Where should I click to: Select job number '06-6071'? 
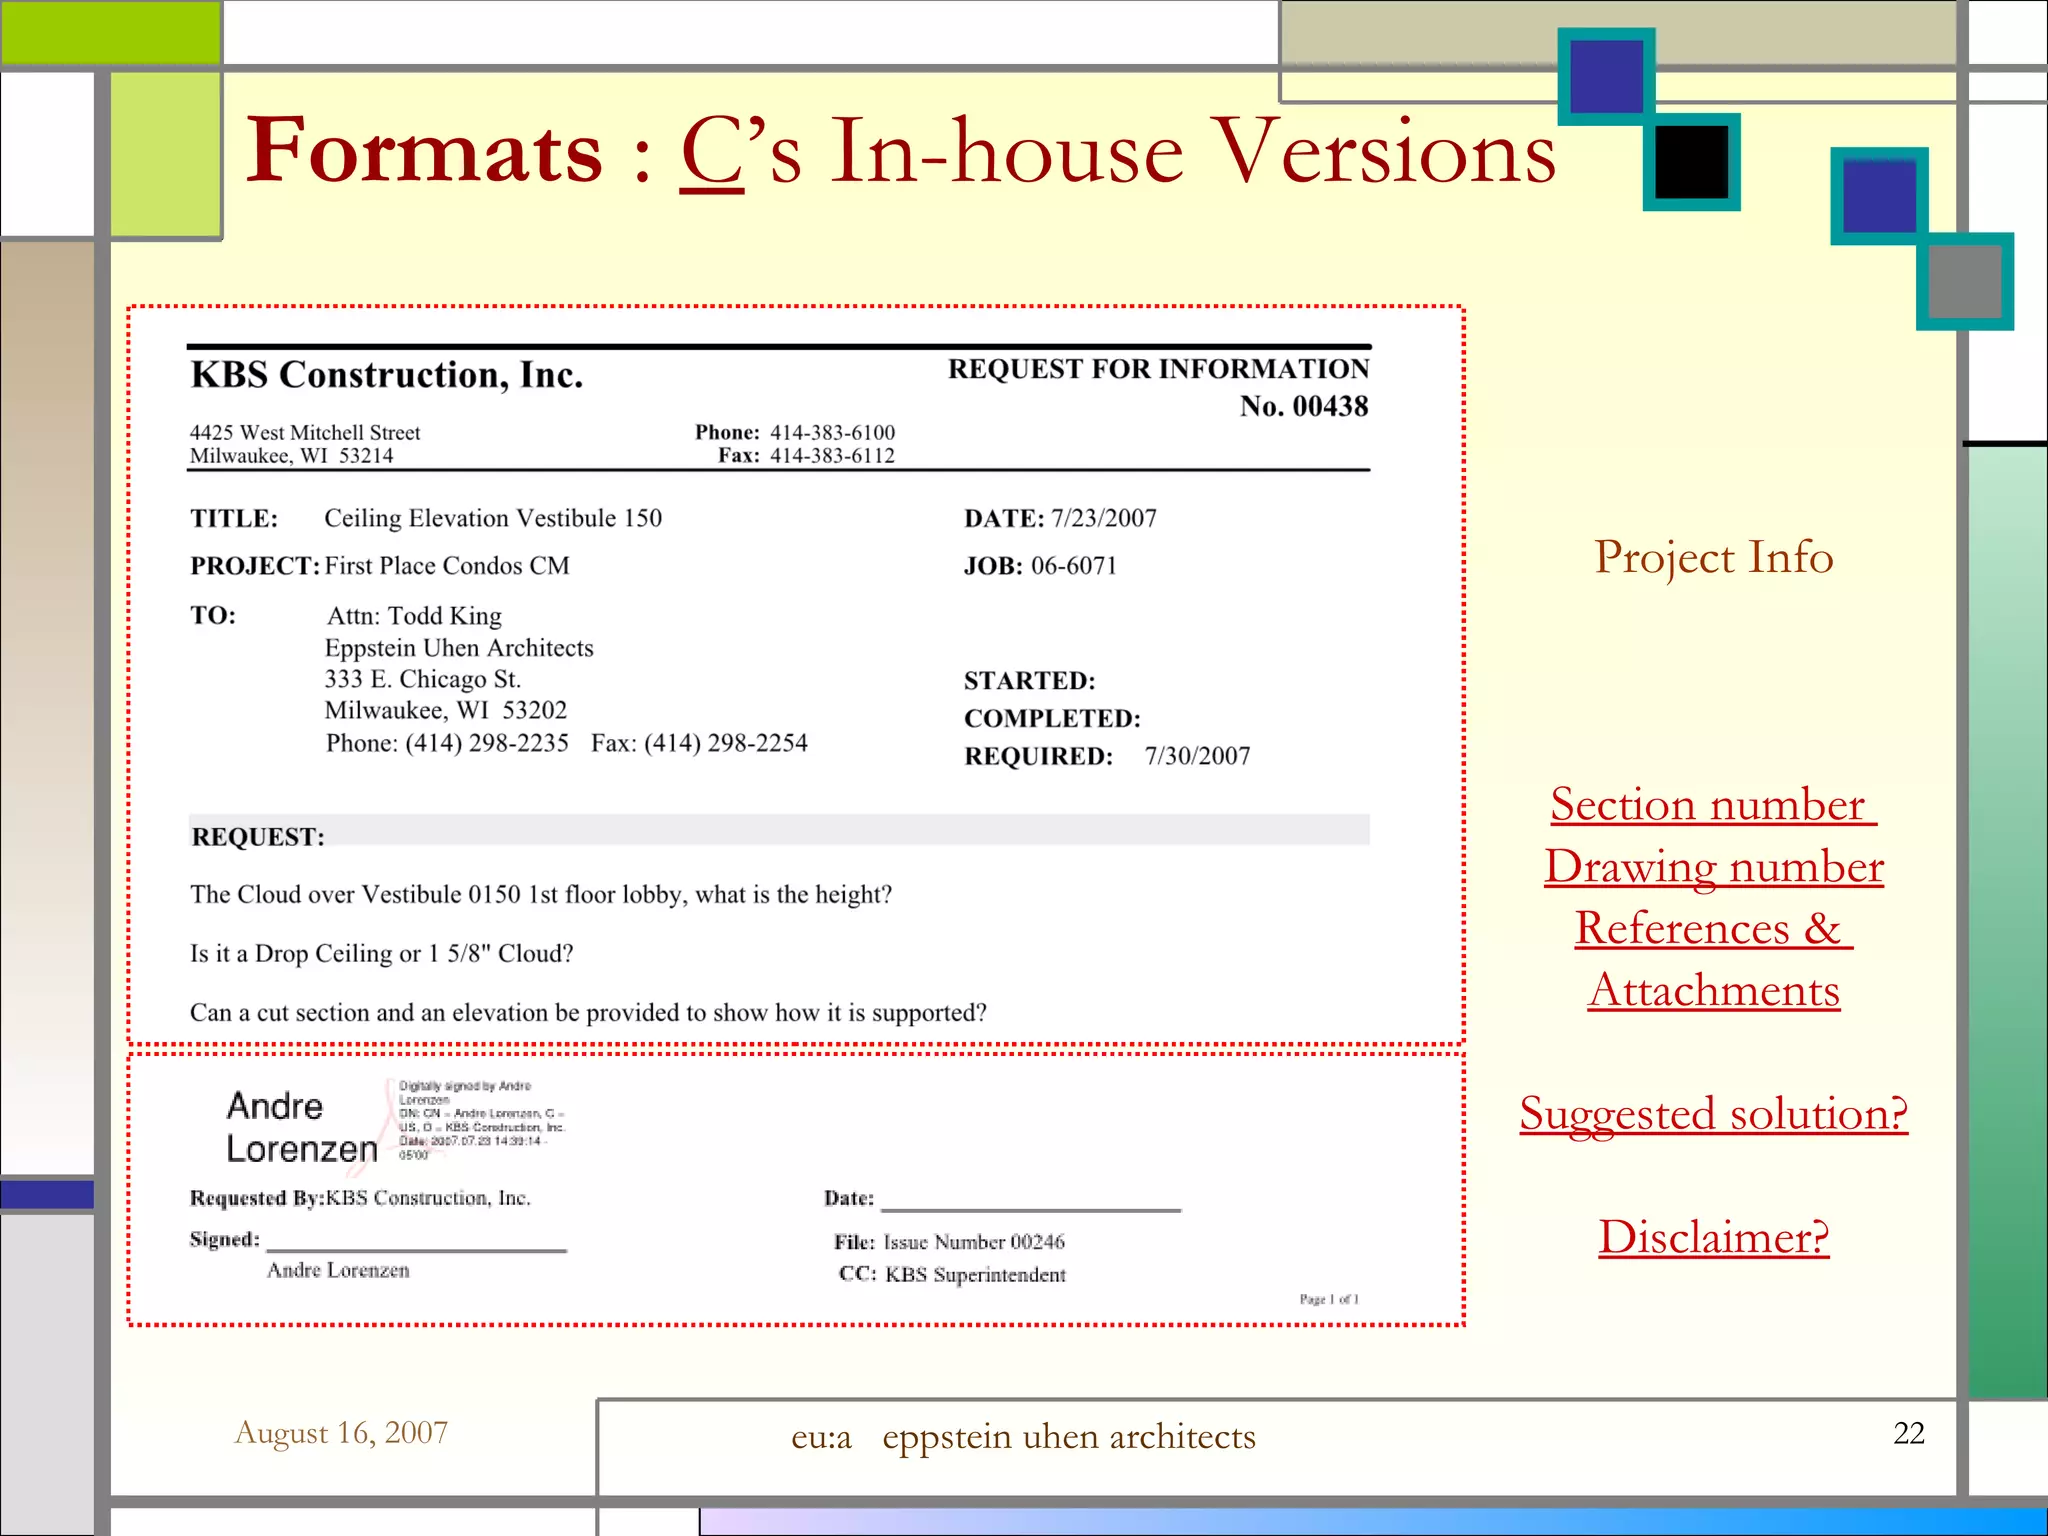pos(1074,566)
